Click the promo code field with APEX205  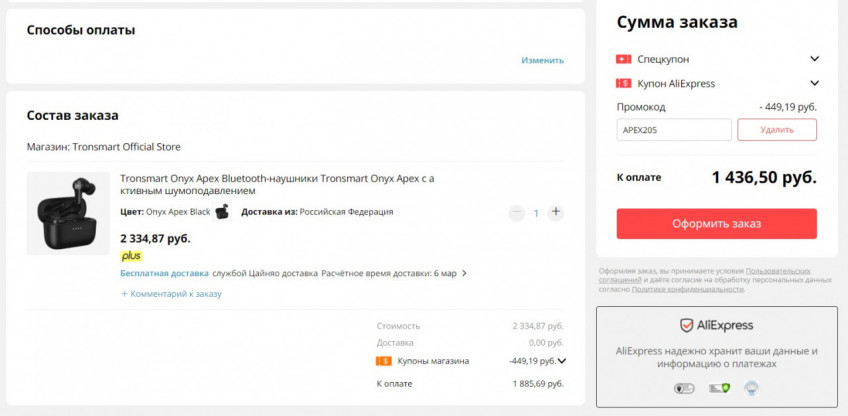point(673,130)
